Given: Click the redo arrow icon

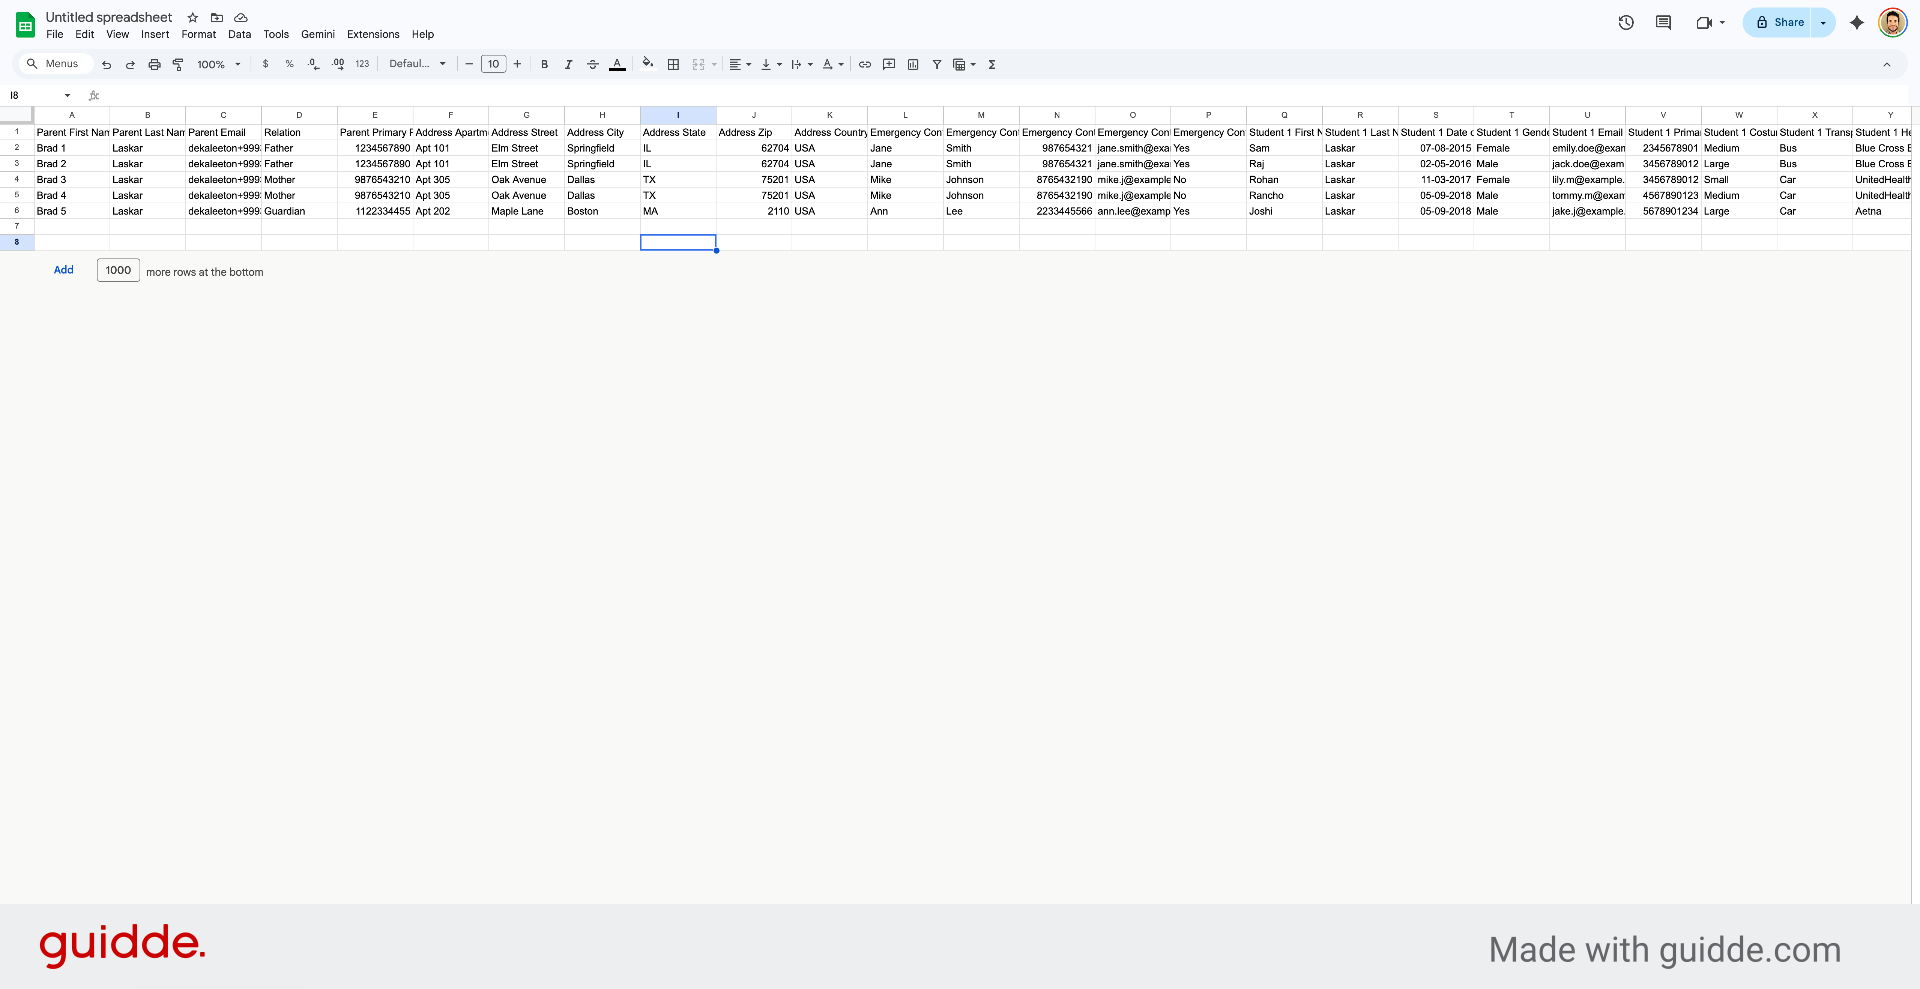Looking at the screenshot, I should tap(130, 64).
